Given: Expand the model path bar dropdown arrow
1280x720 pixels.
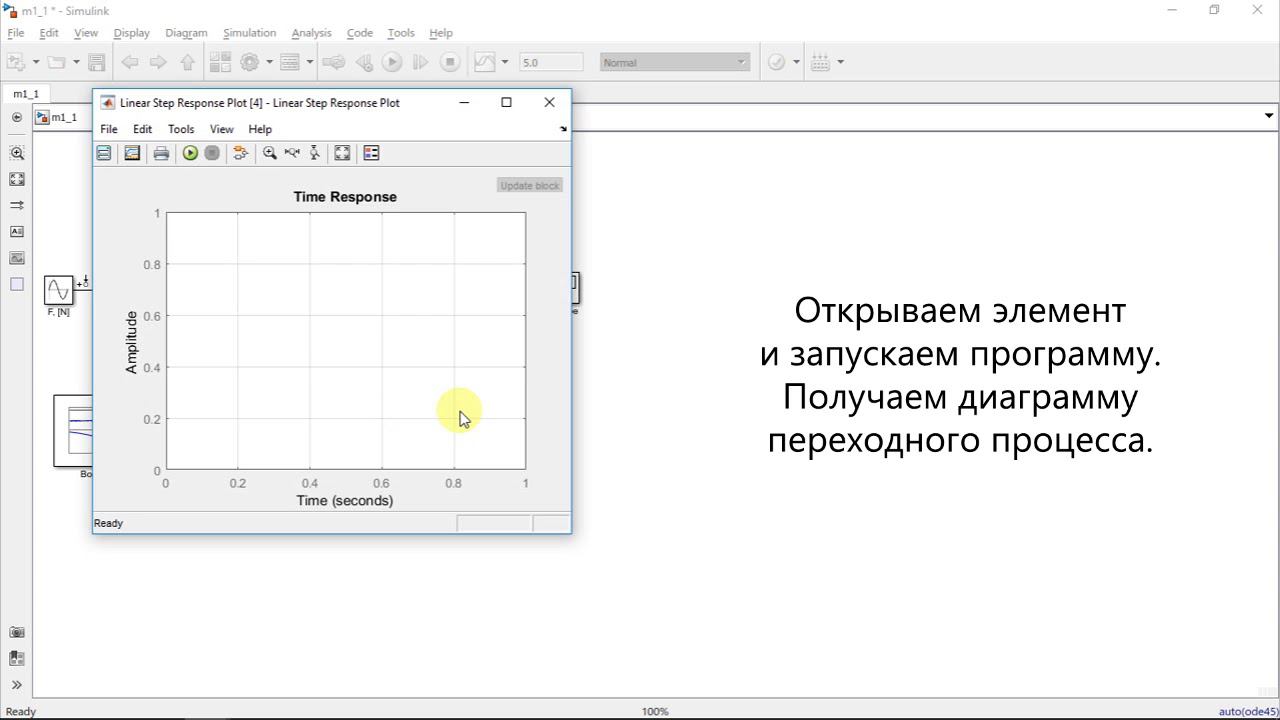Looking at the screenshot, I should [x=1267, y=117].
